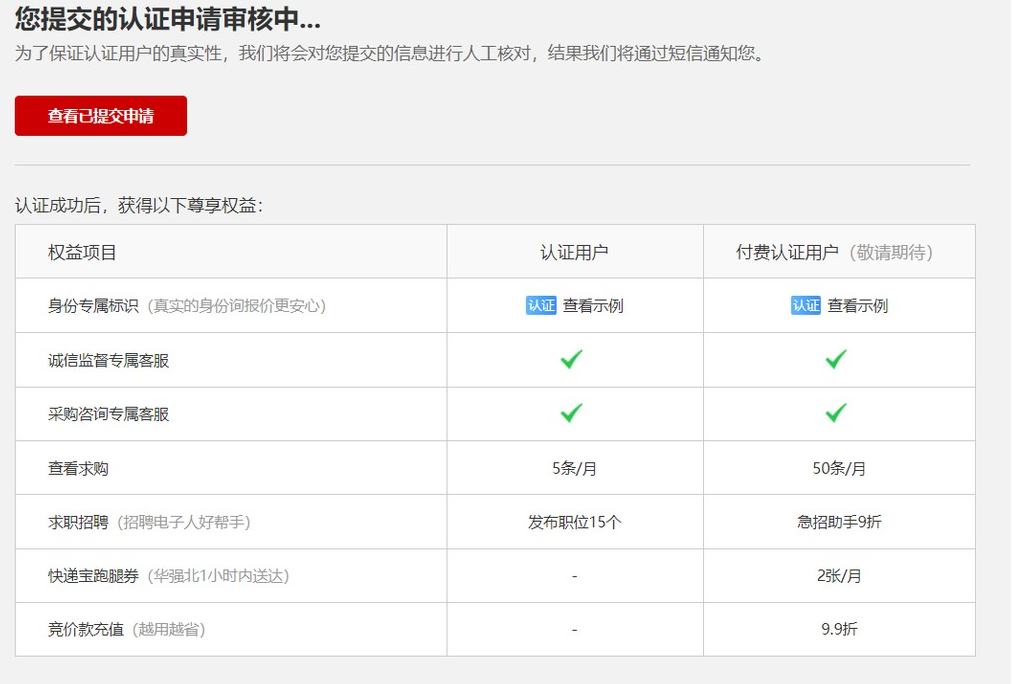
Task: Click the 急招助手9折 cell
Action: click(x=839, y=522)
